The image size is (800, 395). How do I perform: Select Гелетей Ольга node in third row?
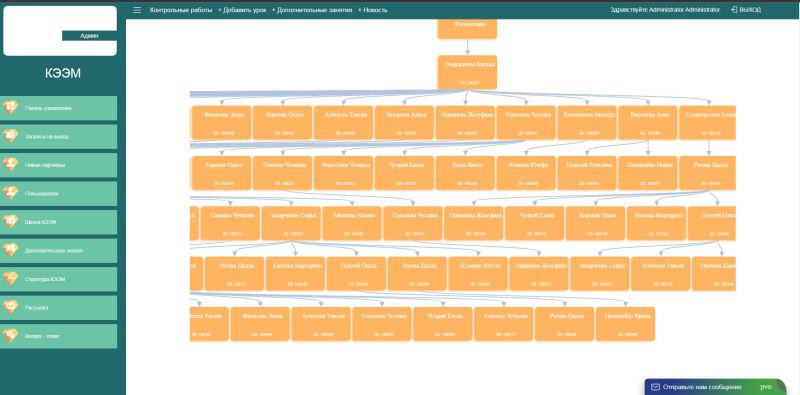(x=712, y=223)
